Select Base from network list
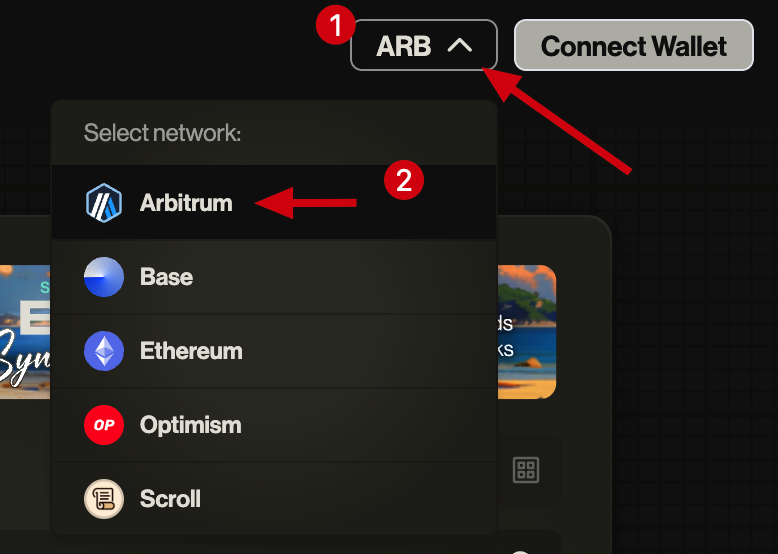Screen dimensions: 778x554 tap(274, 277)
